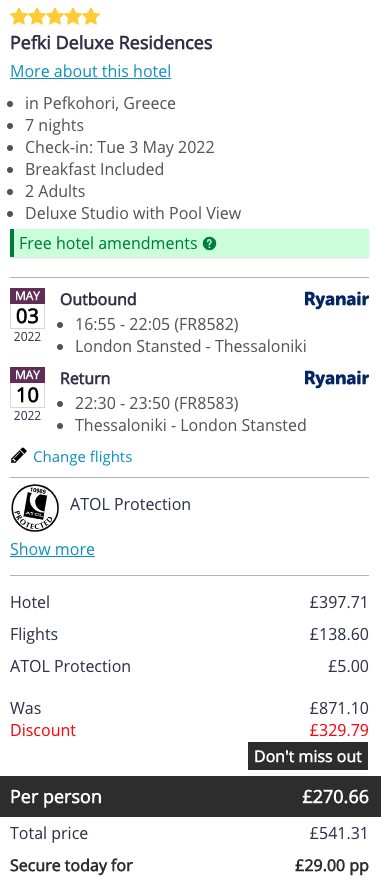Open the More about this hotel link
381x893 pixels.
click(x=91, y=71)
